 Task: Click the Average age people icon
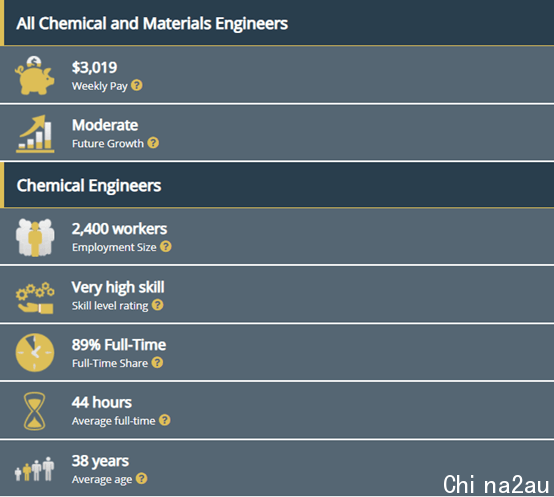34,469
